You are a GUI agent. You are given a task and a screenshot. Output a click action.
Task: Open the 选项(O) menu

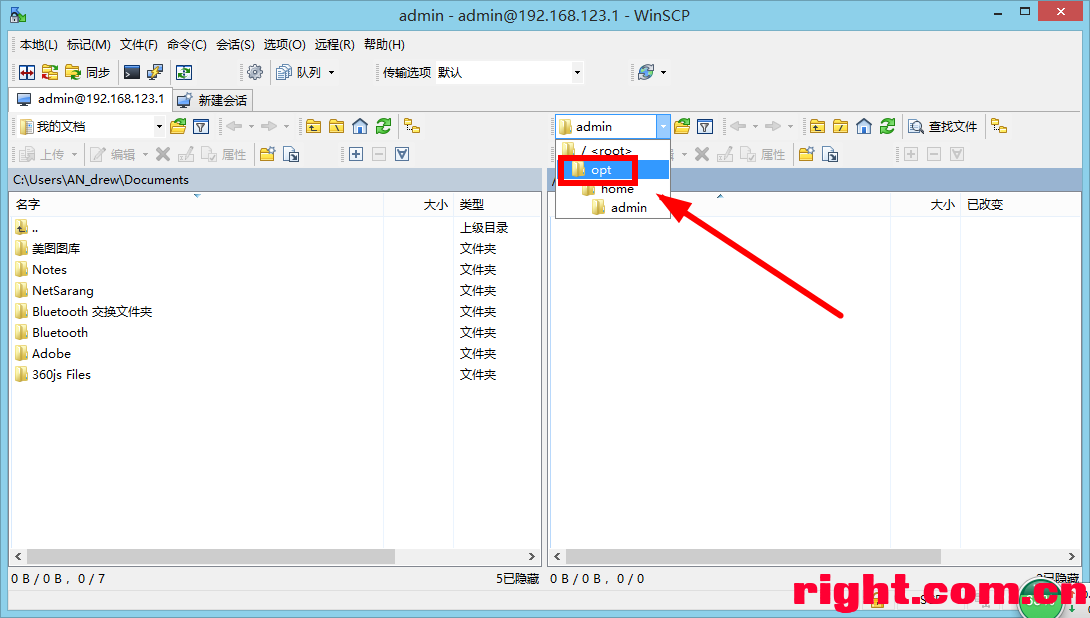point(284,44)
